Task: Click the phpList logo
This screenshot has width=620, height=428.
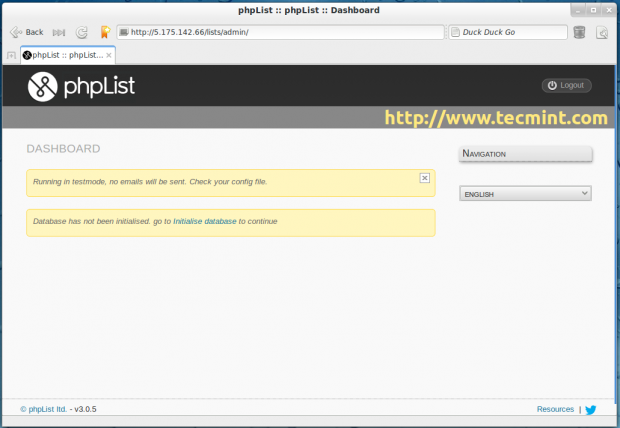Action: tap(81, 86)
